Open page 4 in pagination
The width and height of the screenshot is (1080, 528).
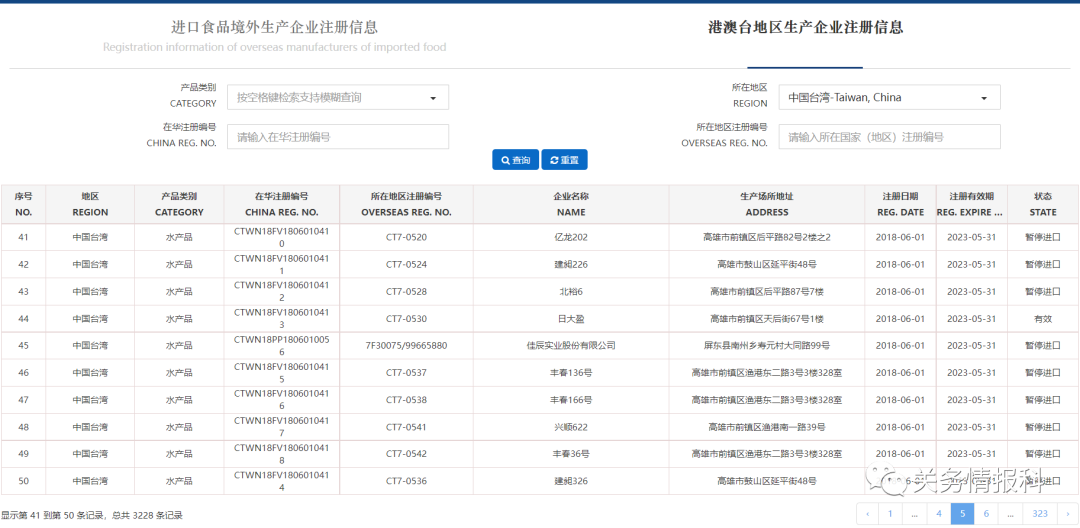click(x=938, y=514)
